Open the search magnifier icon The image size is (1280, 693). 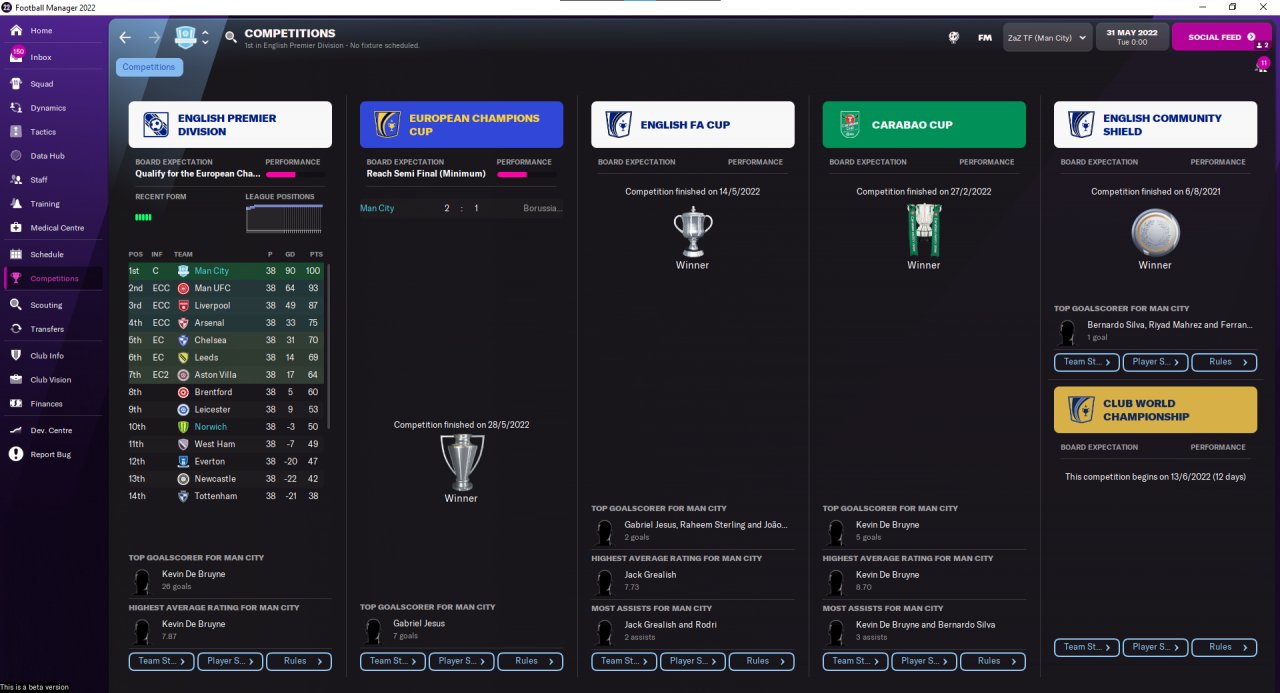(x=231, y=37)
